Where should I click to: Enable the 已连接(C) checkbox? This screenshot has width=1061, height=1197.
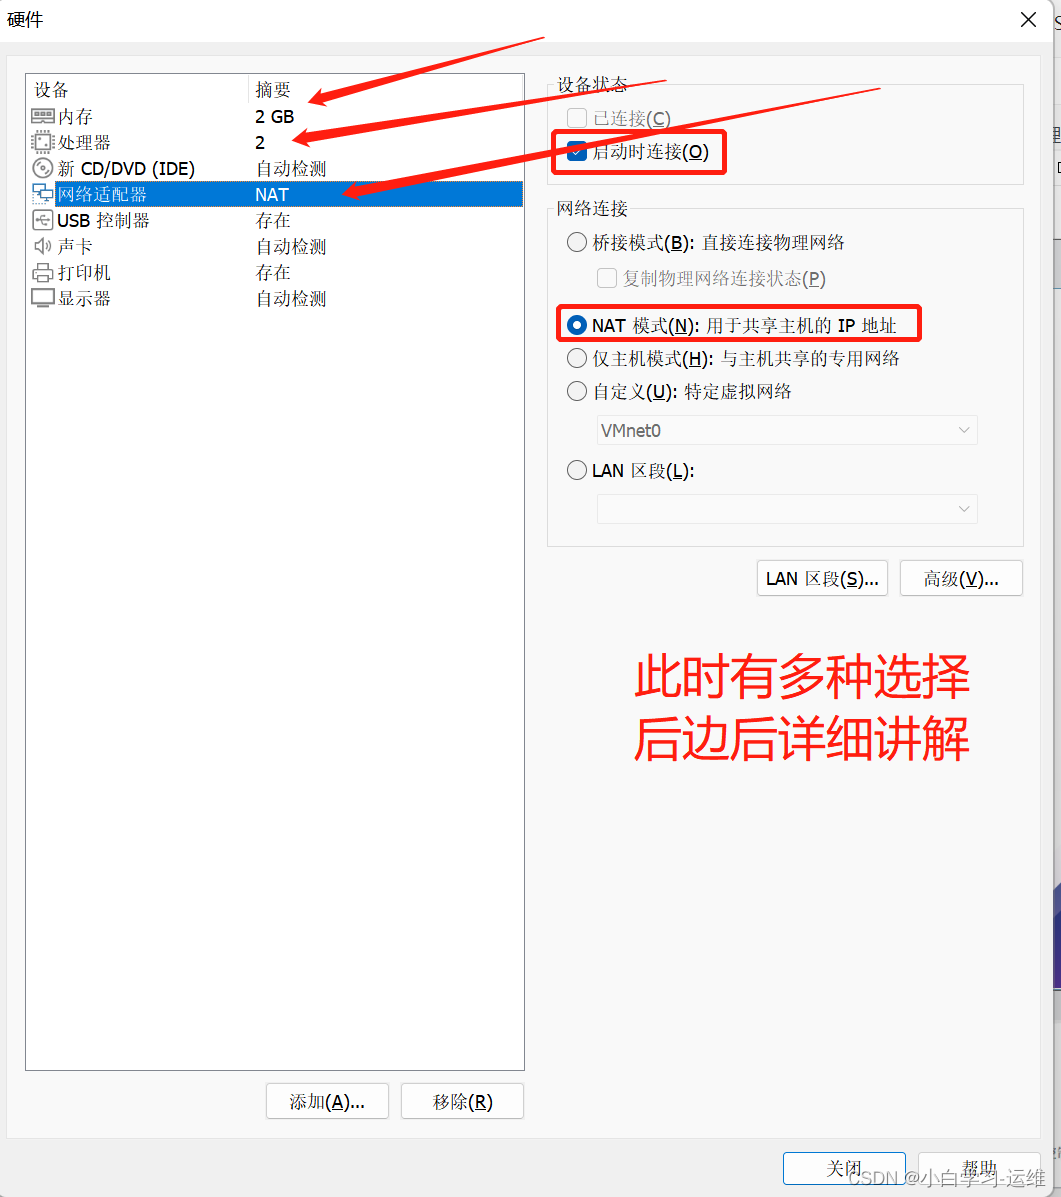577,118
